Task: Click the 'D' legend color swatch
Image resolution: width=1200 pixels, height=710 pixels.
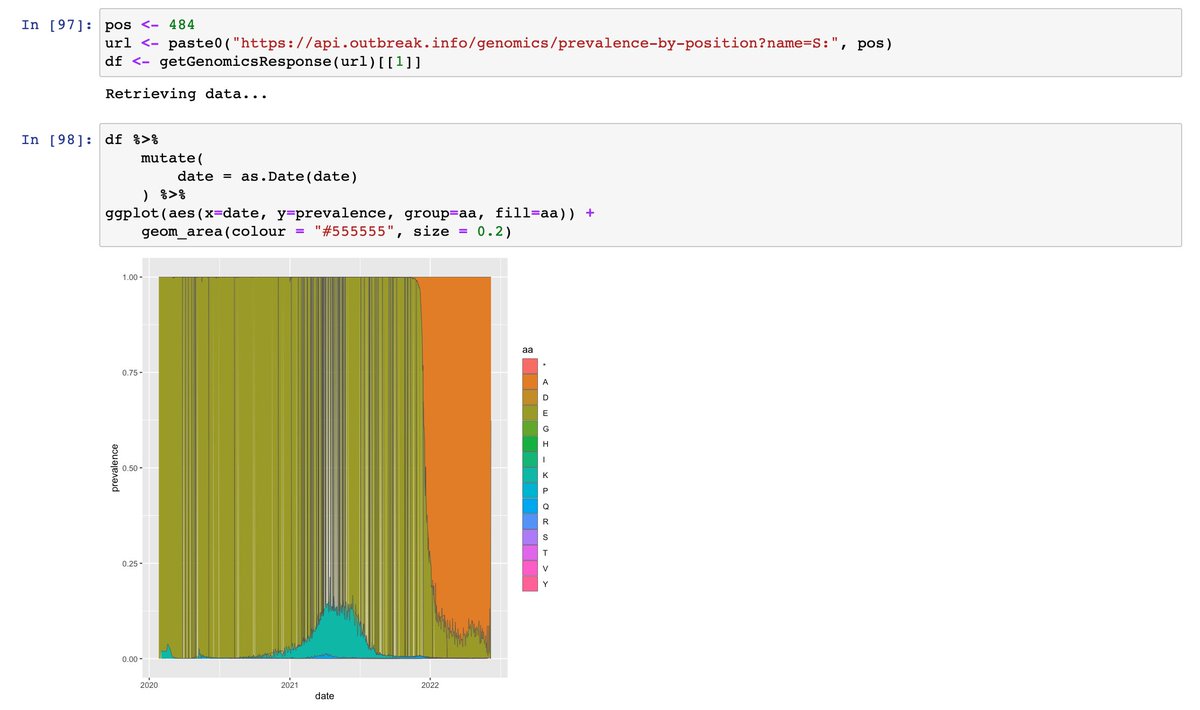Action: [530, 397]
